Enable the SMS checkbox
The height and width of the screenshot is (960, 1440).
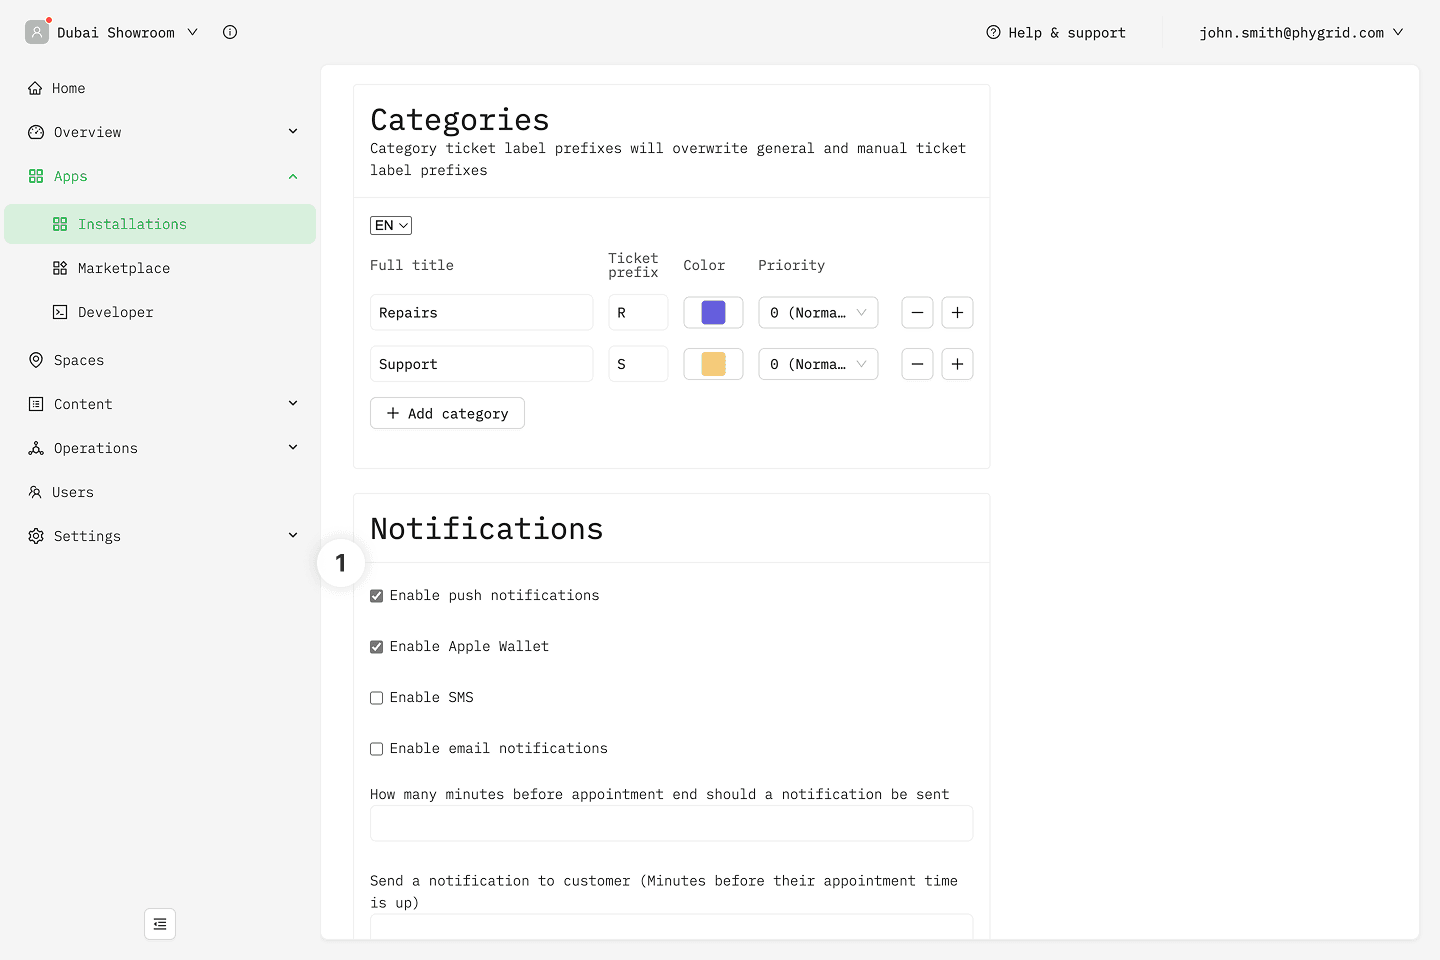coord(377,698)
